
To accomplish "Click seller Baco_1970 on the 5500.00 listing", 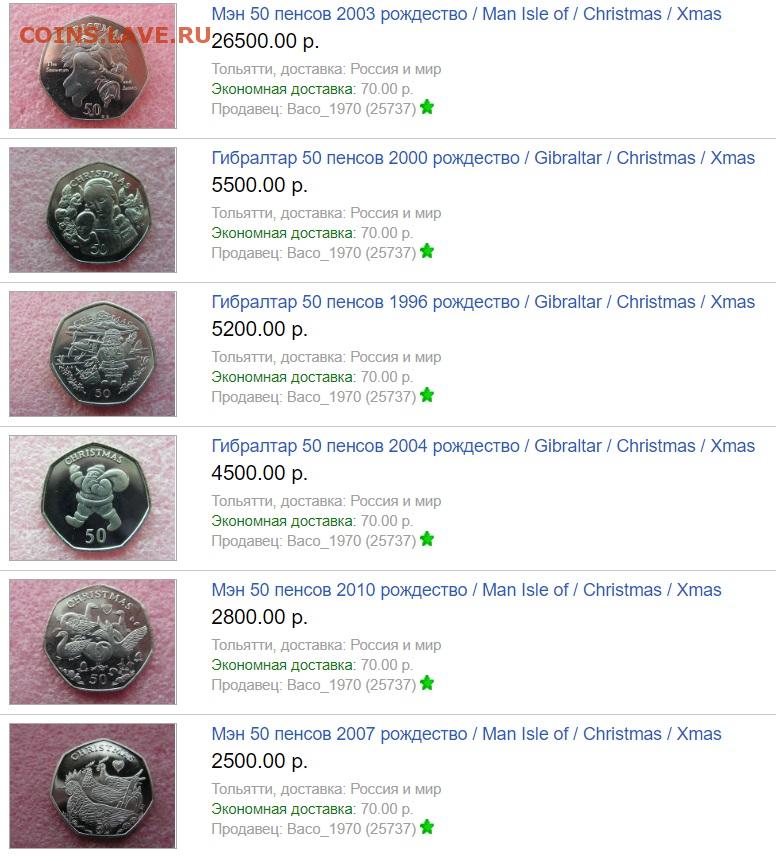I will pyautogui.click(x=351, y=253).
